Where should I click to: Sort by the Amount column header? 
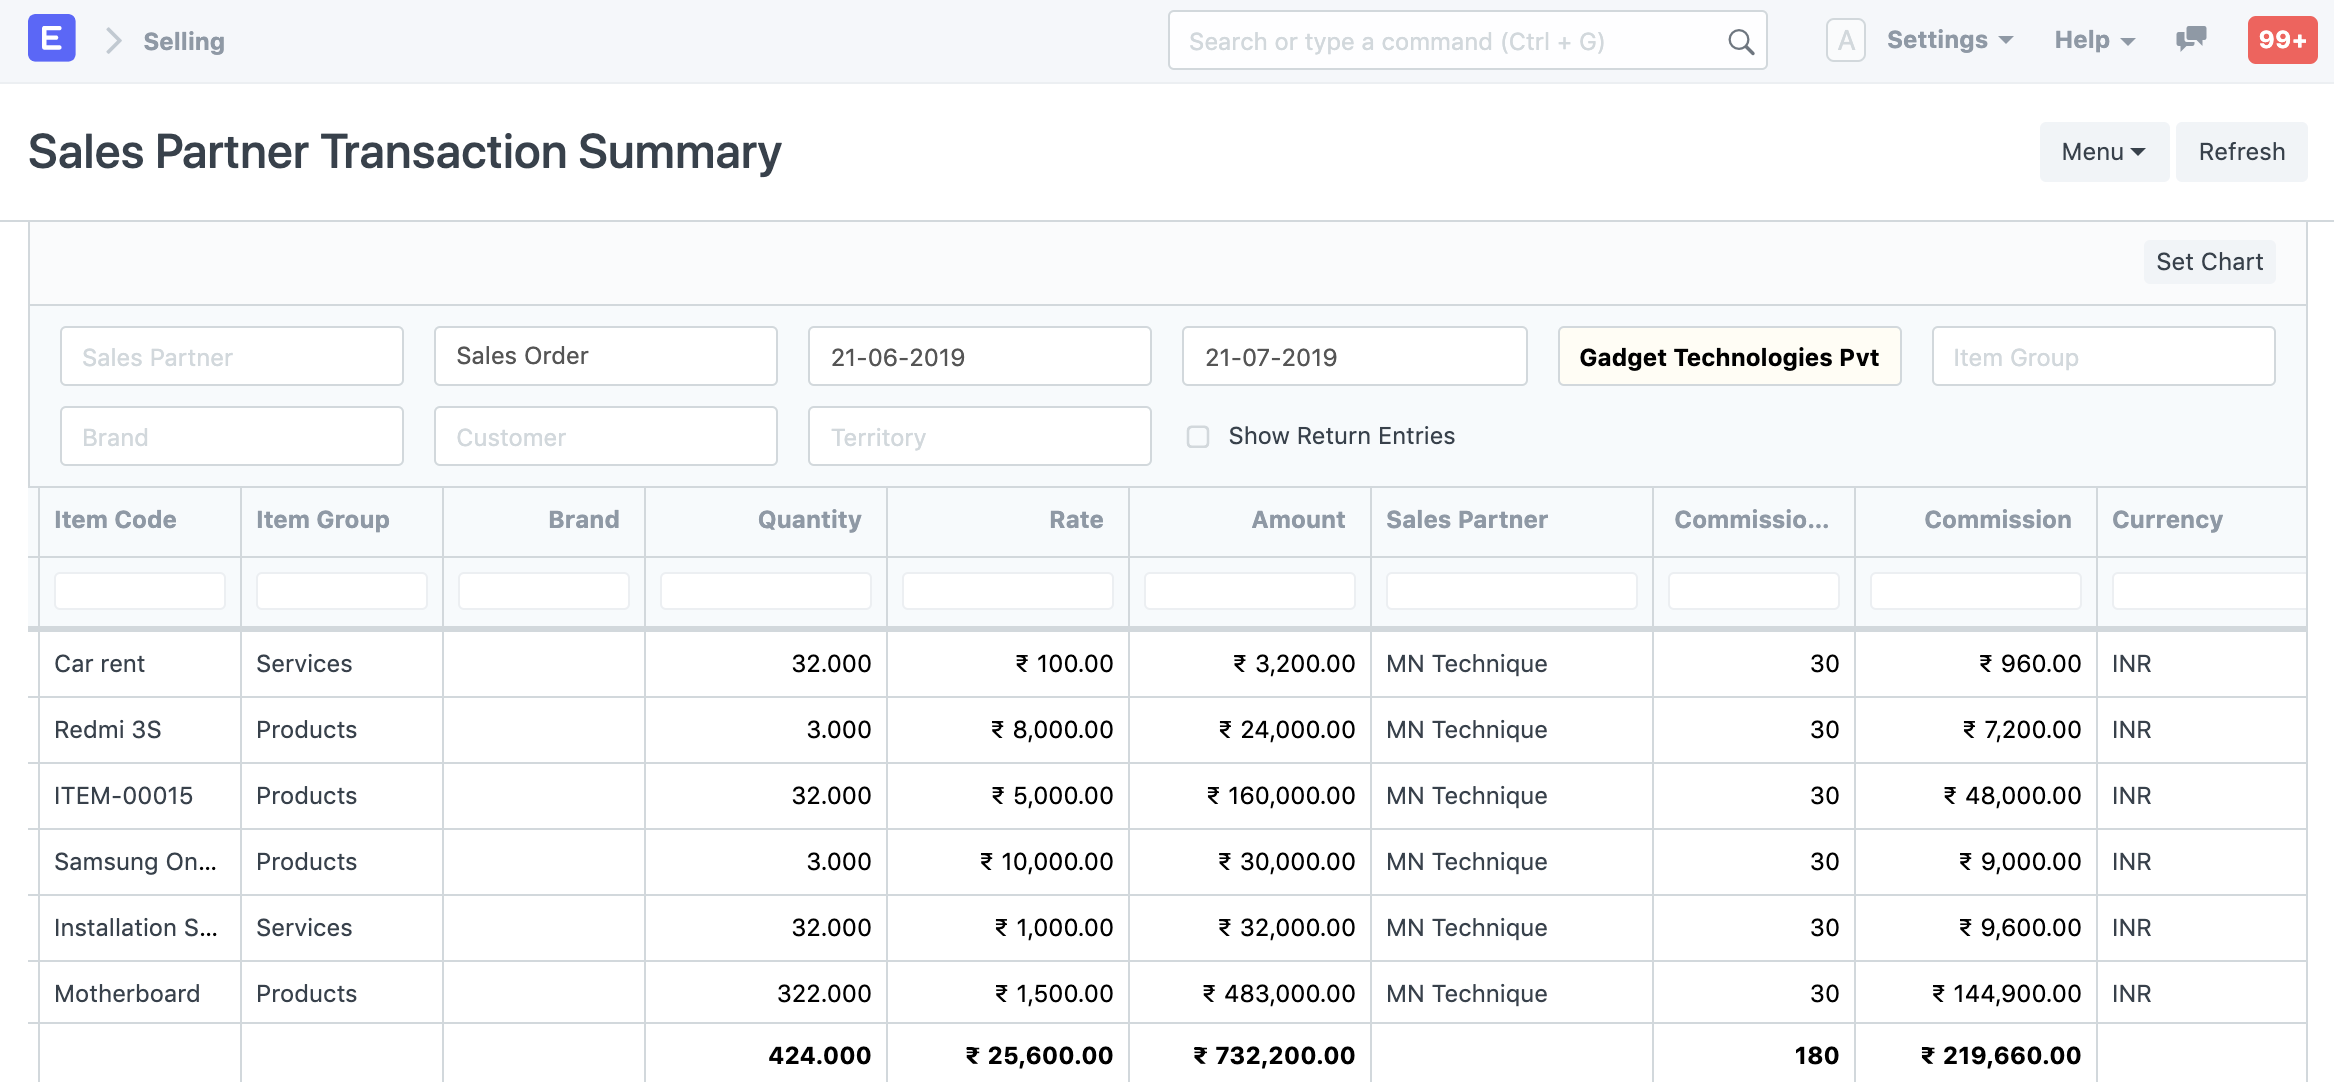coord(1297,520)
